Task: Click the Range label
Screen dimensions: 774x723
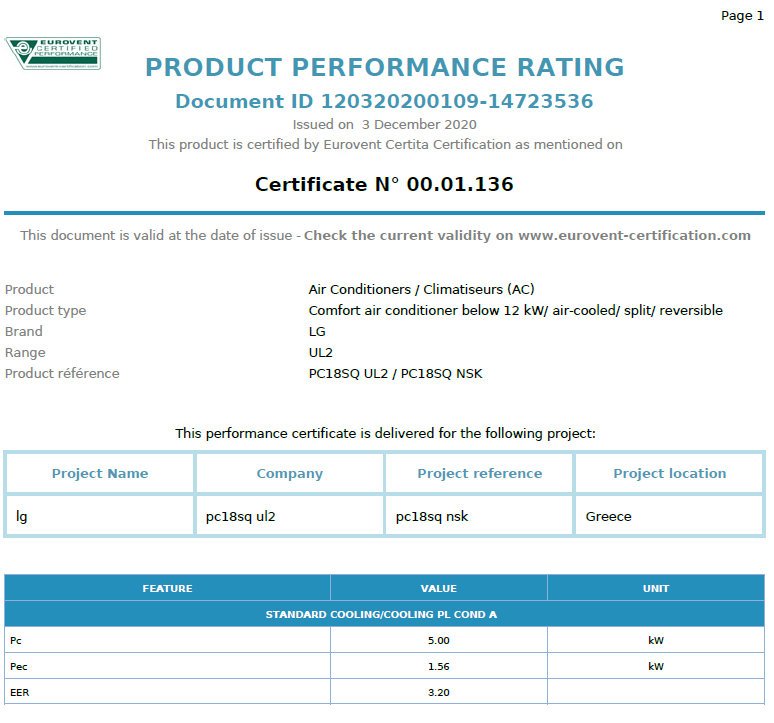Action: pyautogui.click(x=25, y=353)
